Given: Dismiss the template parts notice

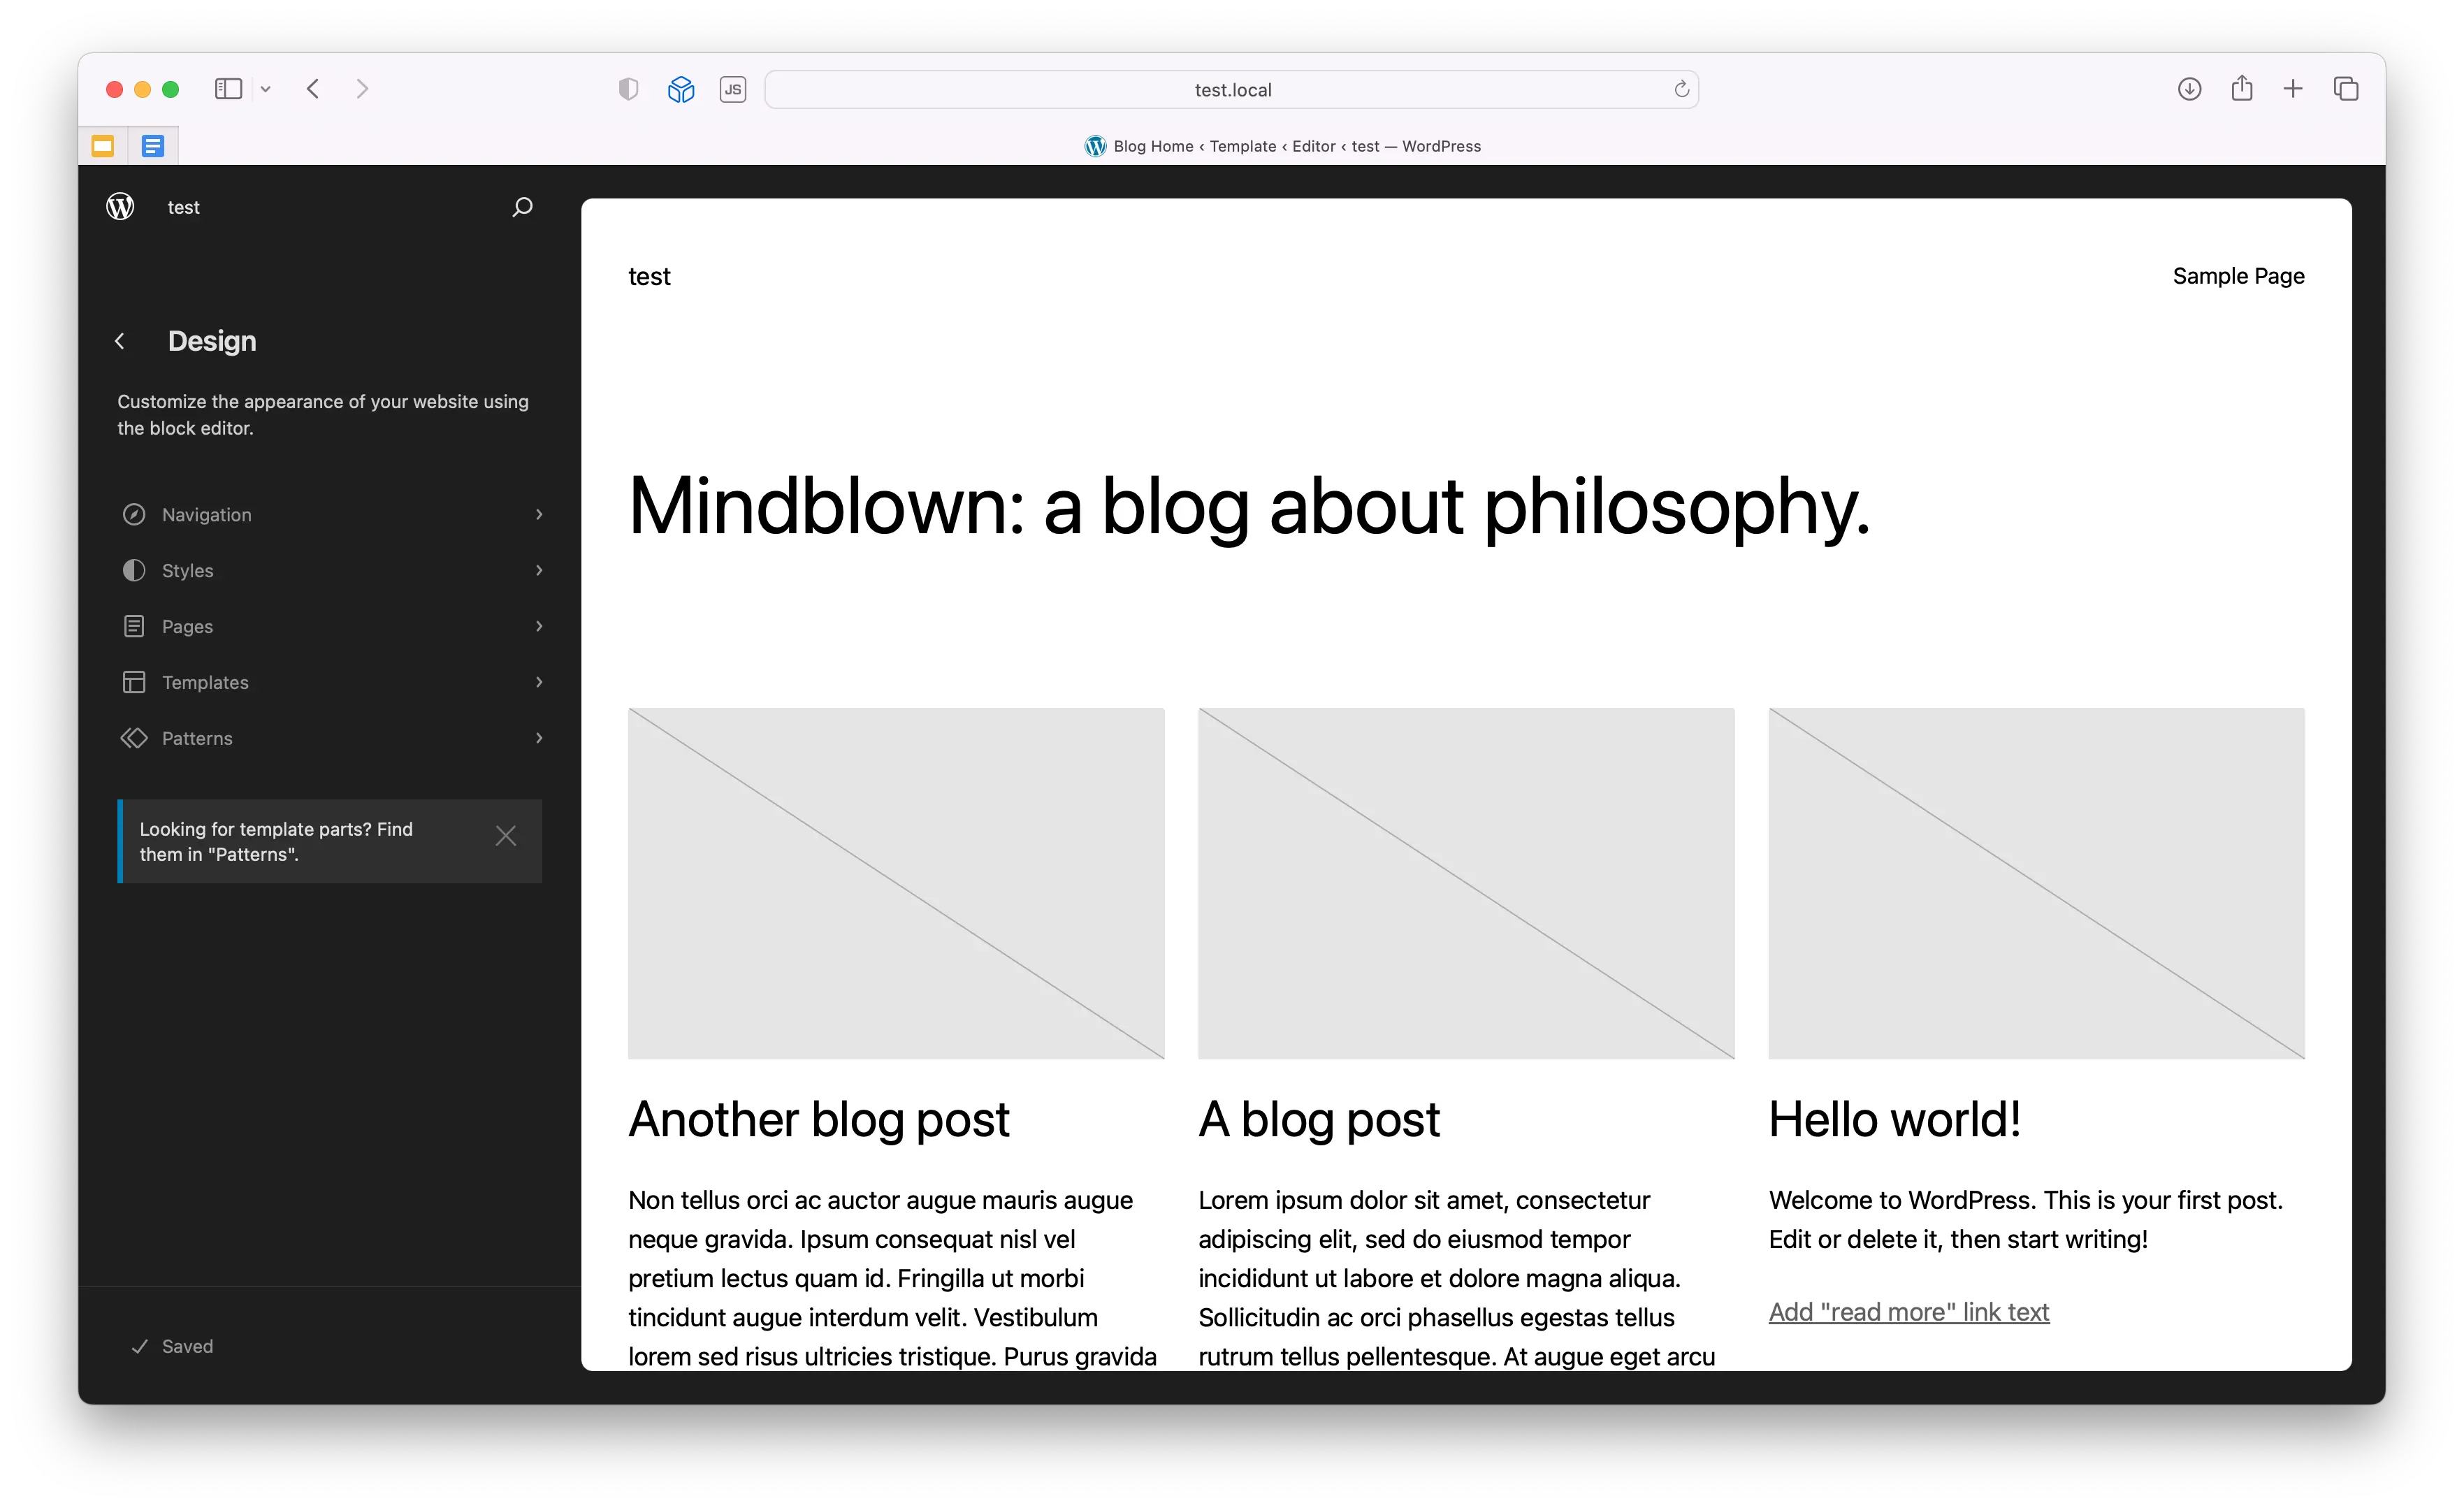Looking at the screenshot, I should pyautogui.click(x=506, y=836).
